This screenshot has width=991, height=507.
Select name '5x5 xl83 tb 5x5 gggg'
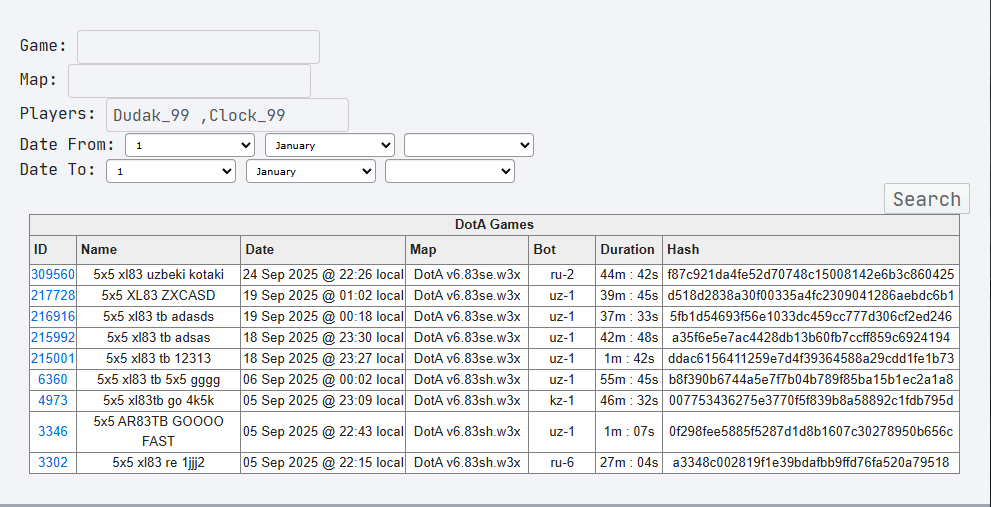[x=159, y=379]
